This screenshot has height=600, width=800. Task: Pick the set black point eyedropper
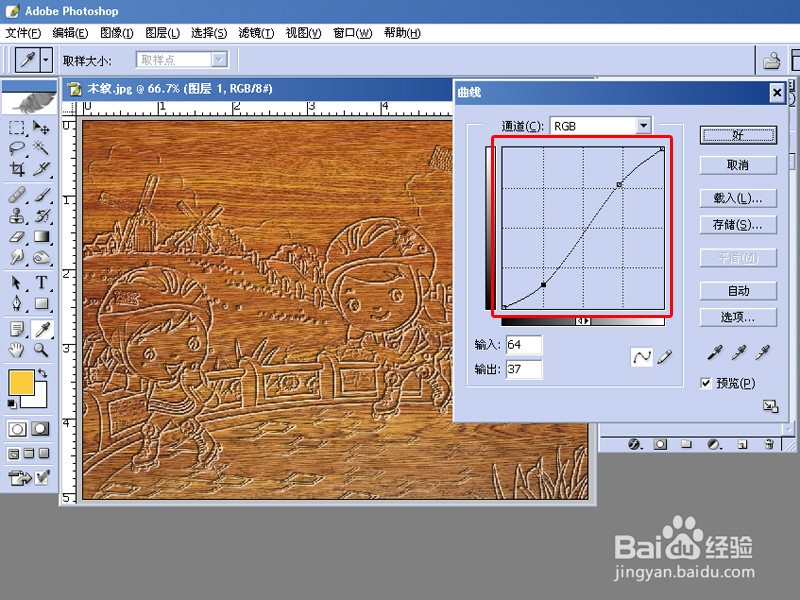click(x=715, y=353)
